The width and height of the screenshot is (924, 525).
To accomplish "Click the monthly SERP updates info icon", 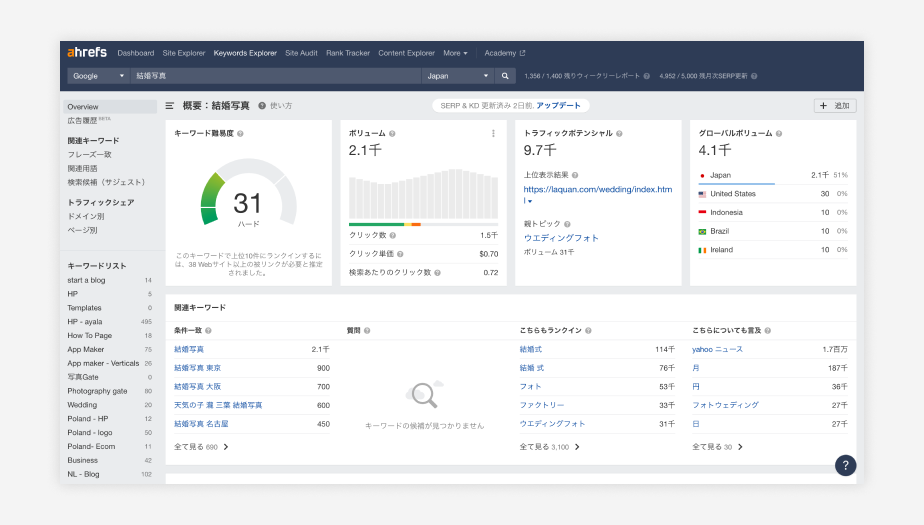I will click(754, 76).
